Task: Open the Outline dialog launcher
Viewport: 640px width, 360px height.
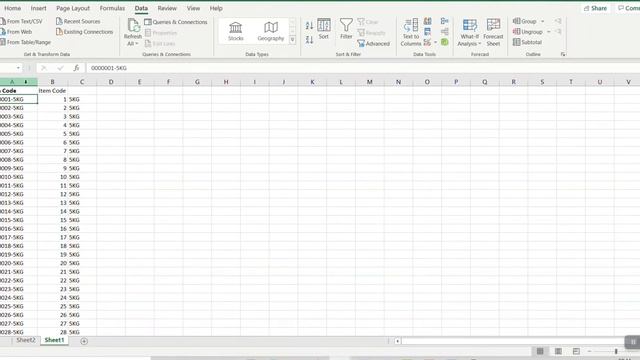Action: (x=563, y=54)
